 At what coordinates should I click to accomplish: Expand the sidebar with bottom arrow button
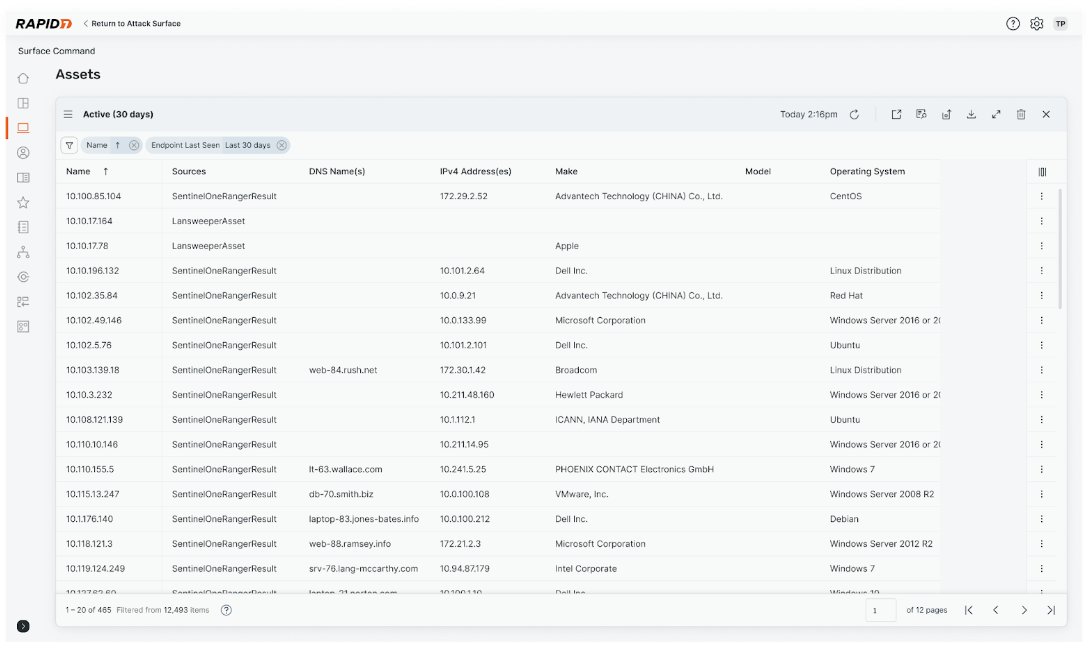pyautogui.click(x=23, y=626)
